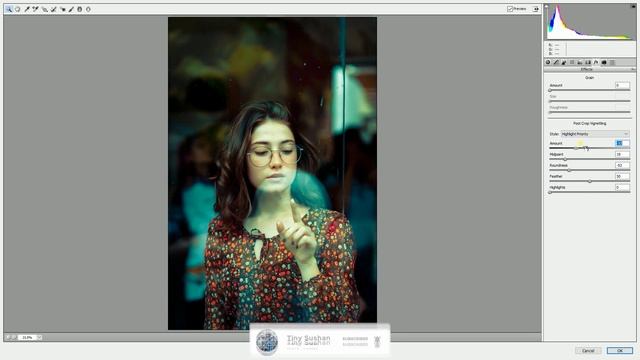The image size is (640, 360).
Task: Click the Feather value field
Action: (622, 176)
